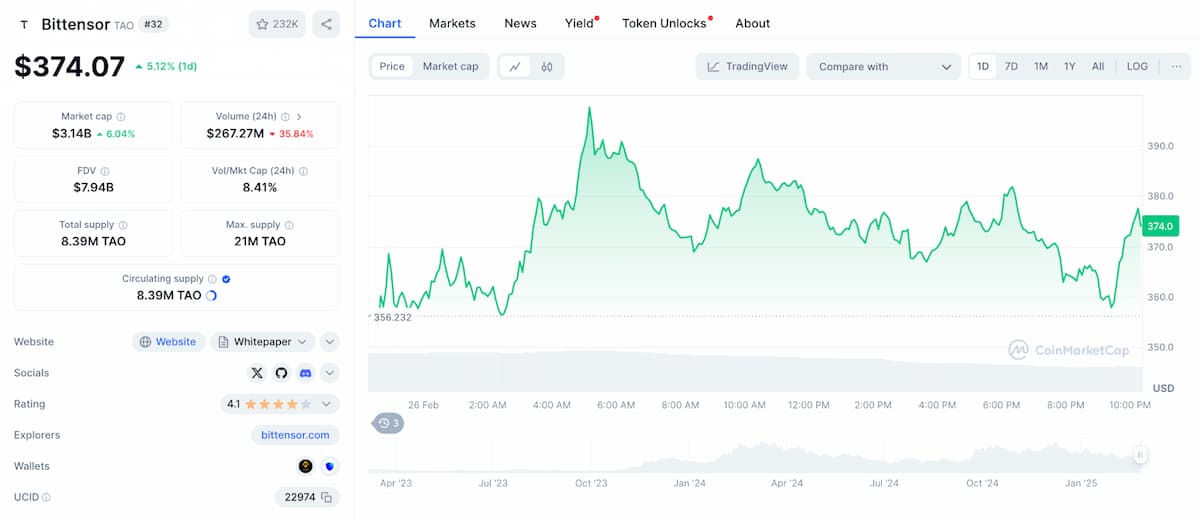Click the Volume (24h) arrow chevron
1200x518 pixels.
(x=299, y=117)
